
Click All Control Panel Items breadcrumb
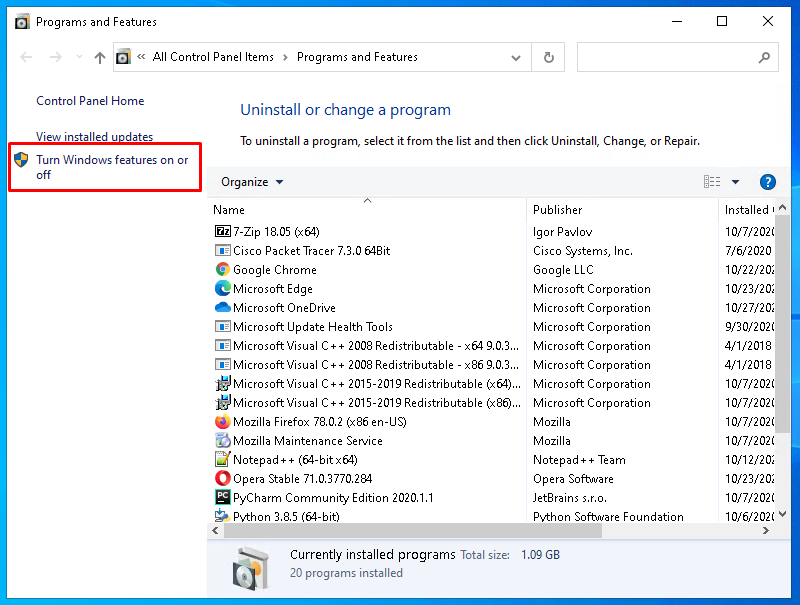tap(213, 57)
